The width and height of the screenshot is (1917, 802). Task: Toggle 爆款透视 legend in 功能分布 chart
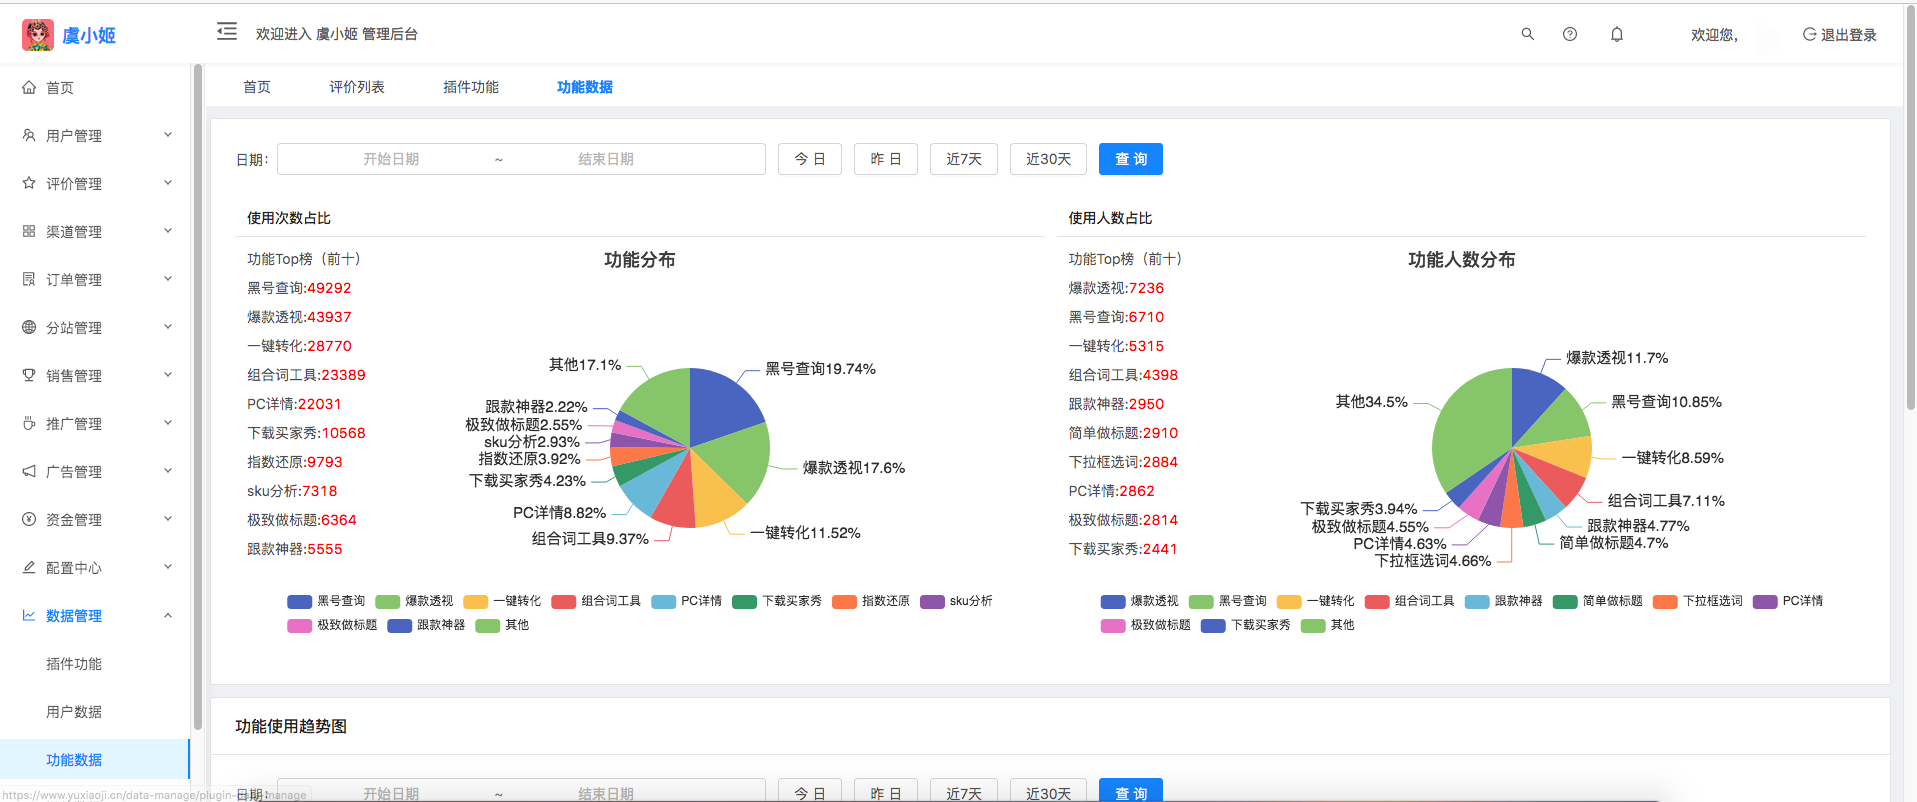[x=414, y=601]
